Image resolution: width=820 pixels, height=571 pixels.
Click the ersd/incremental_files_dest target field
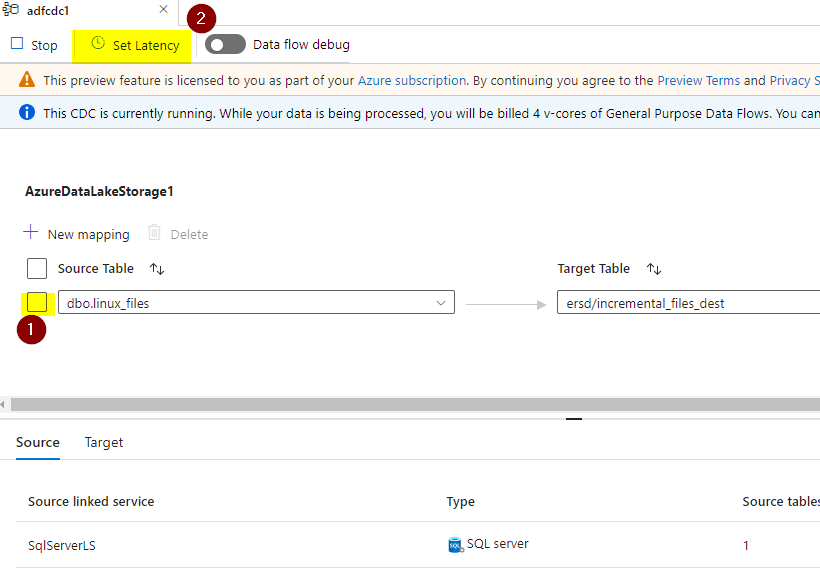click(688, 303)
